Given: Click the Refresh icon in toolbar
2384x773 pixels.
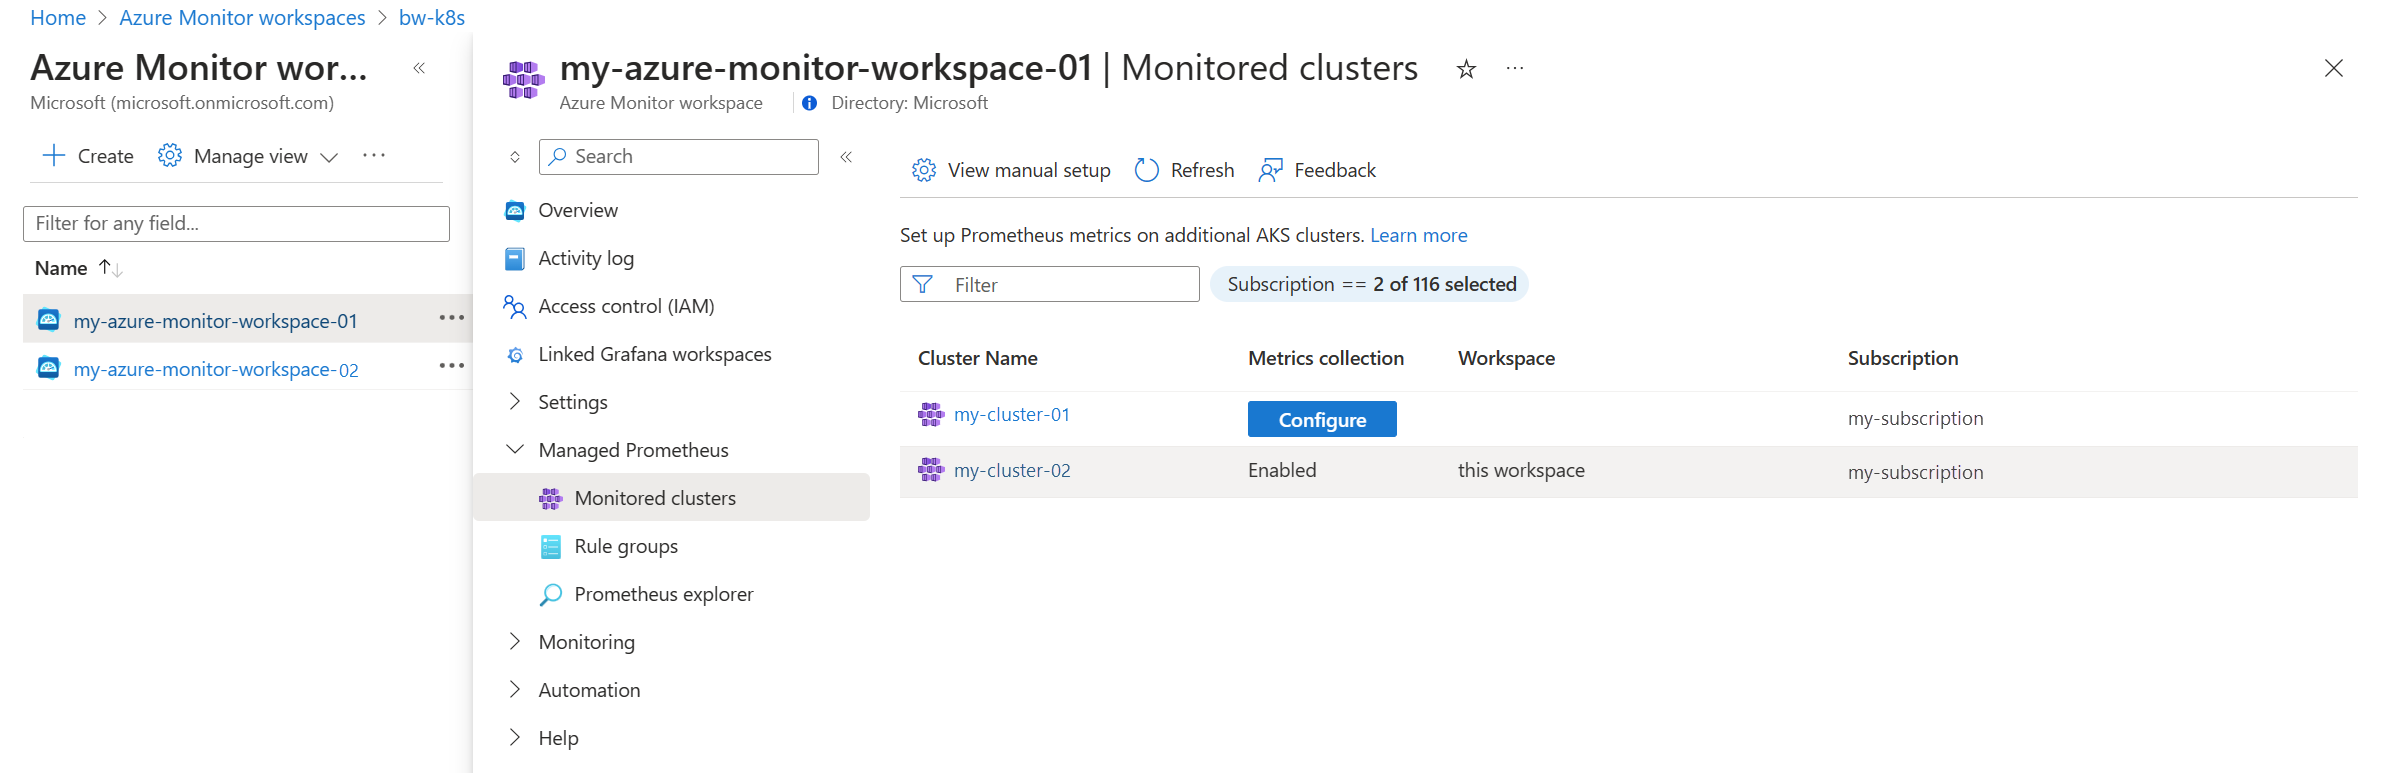Looking at the screenshot, I should coord(1146,170).
